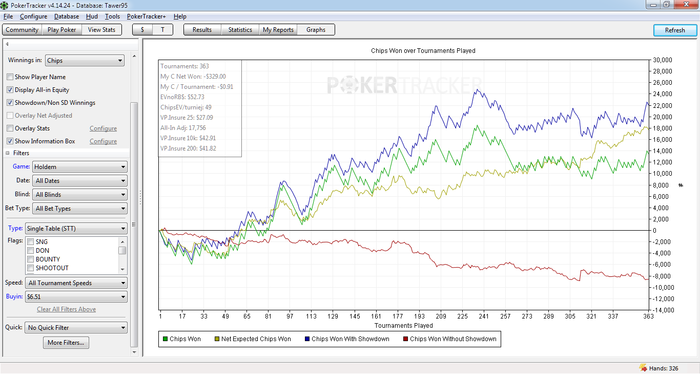Screen dimensions: 700x374
Task: Open the Bet Type dropdown
Action: pos(80,208)
